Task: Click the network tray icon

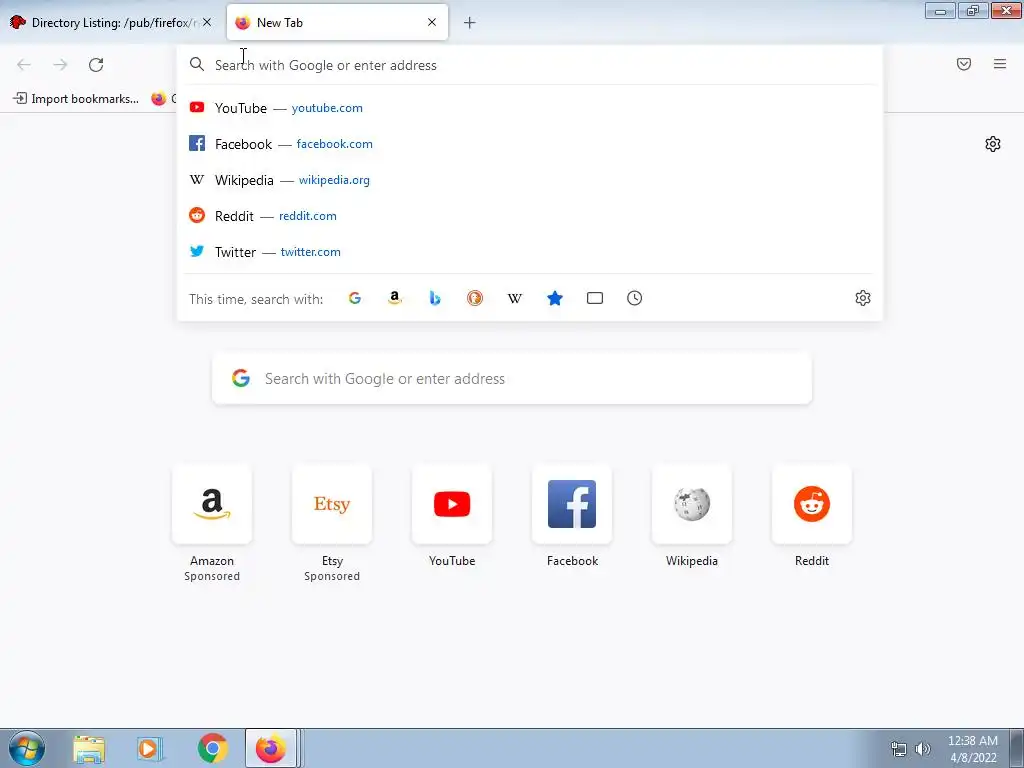Action: pyautogui.click(x=899, y=749)
